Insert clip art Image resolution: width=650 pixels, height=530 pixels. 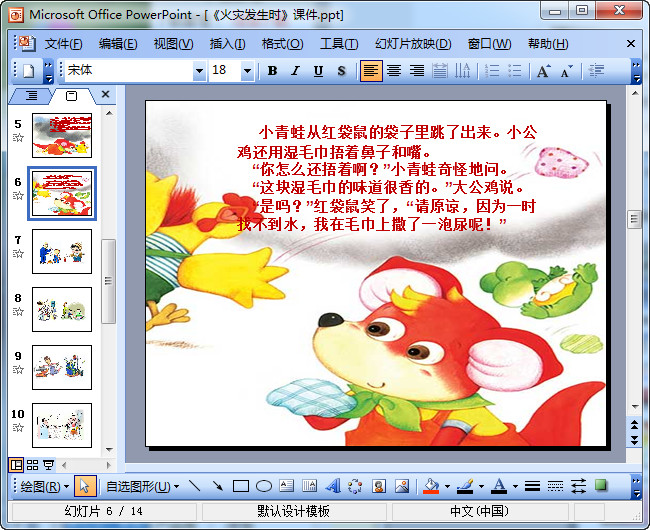pos(378,486)
